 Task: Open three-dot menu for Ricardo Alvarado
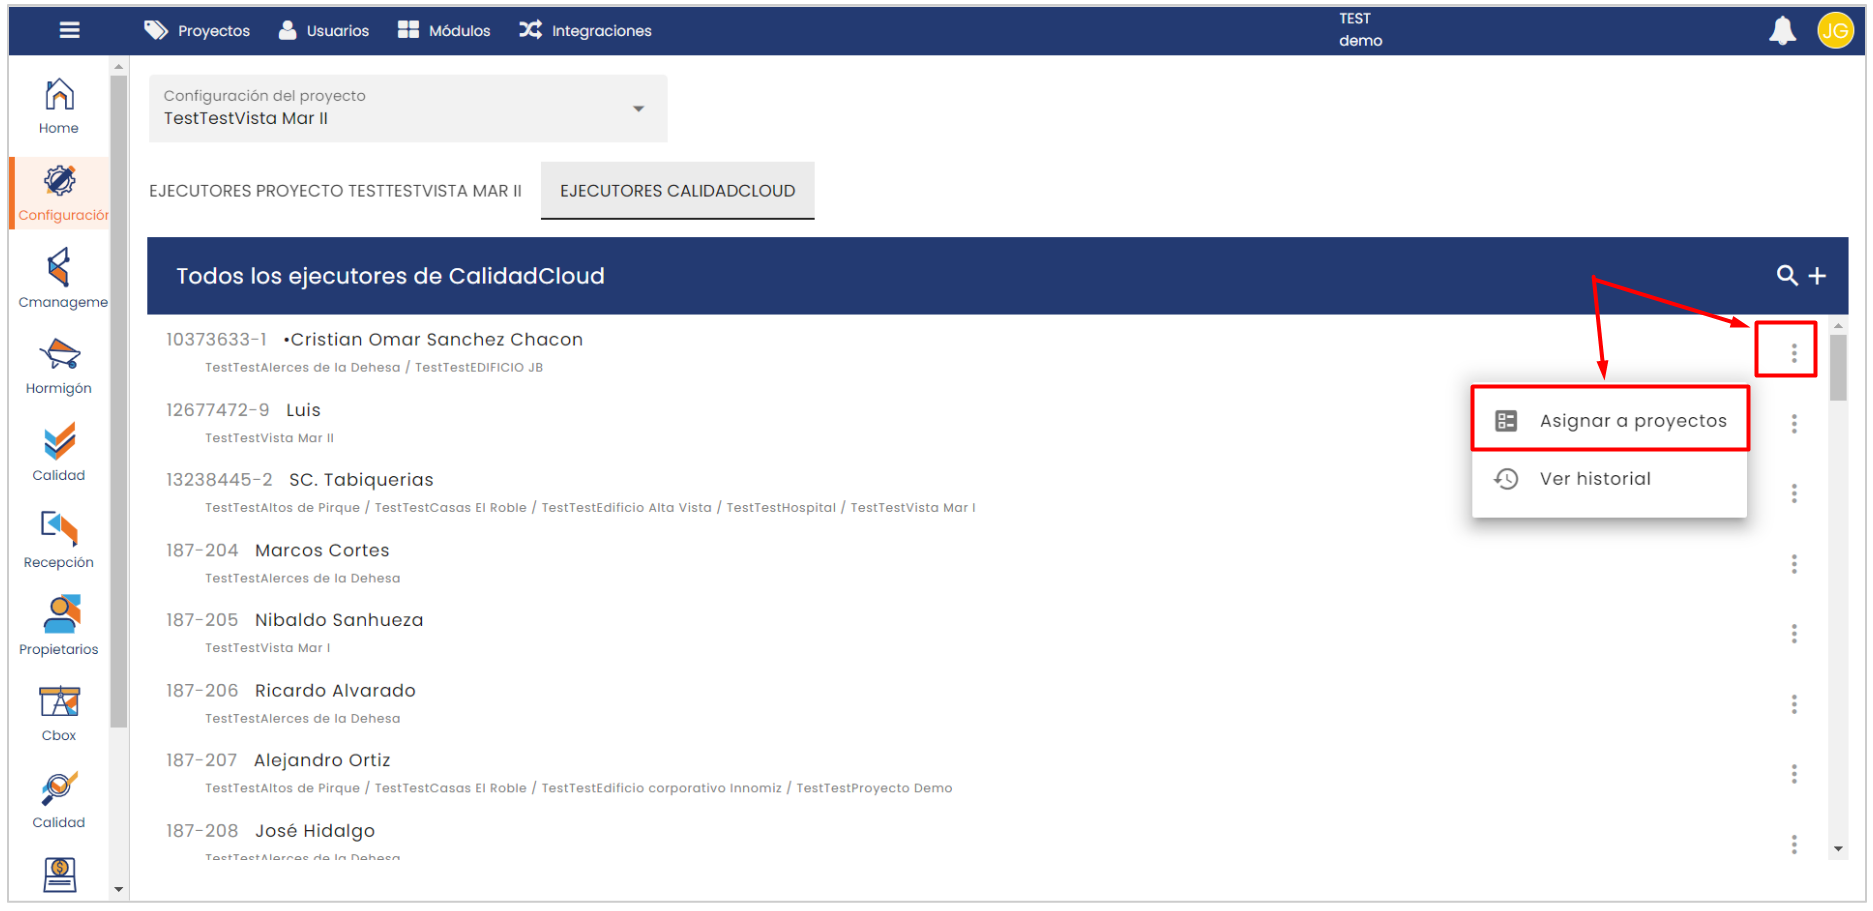point(1794,705)
